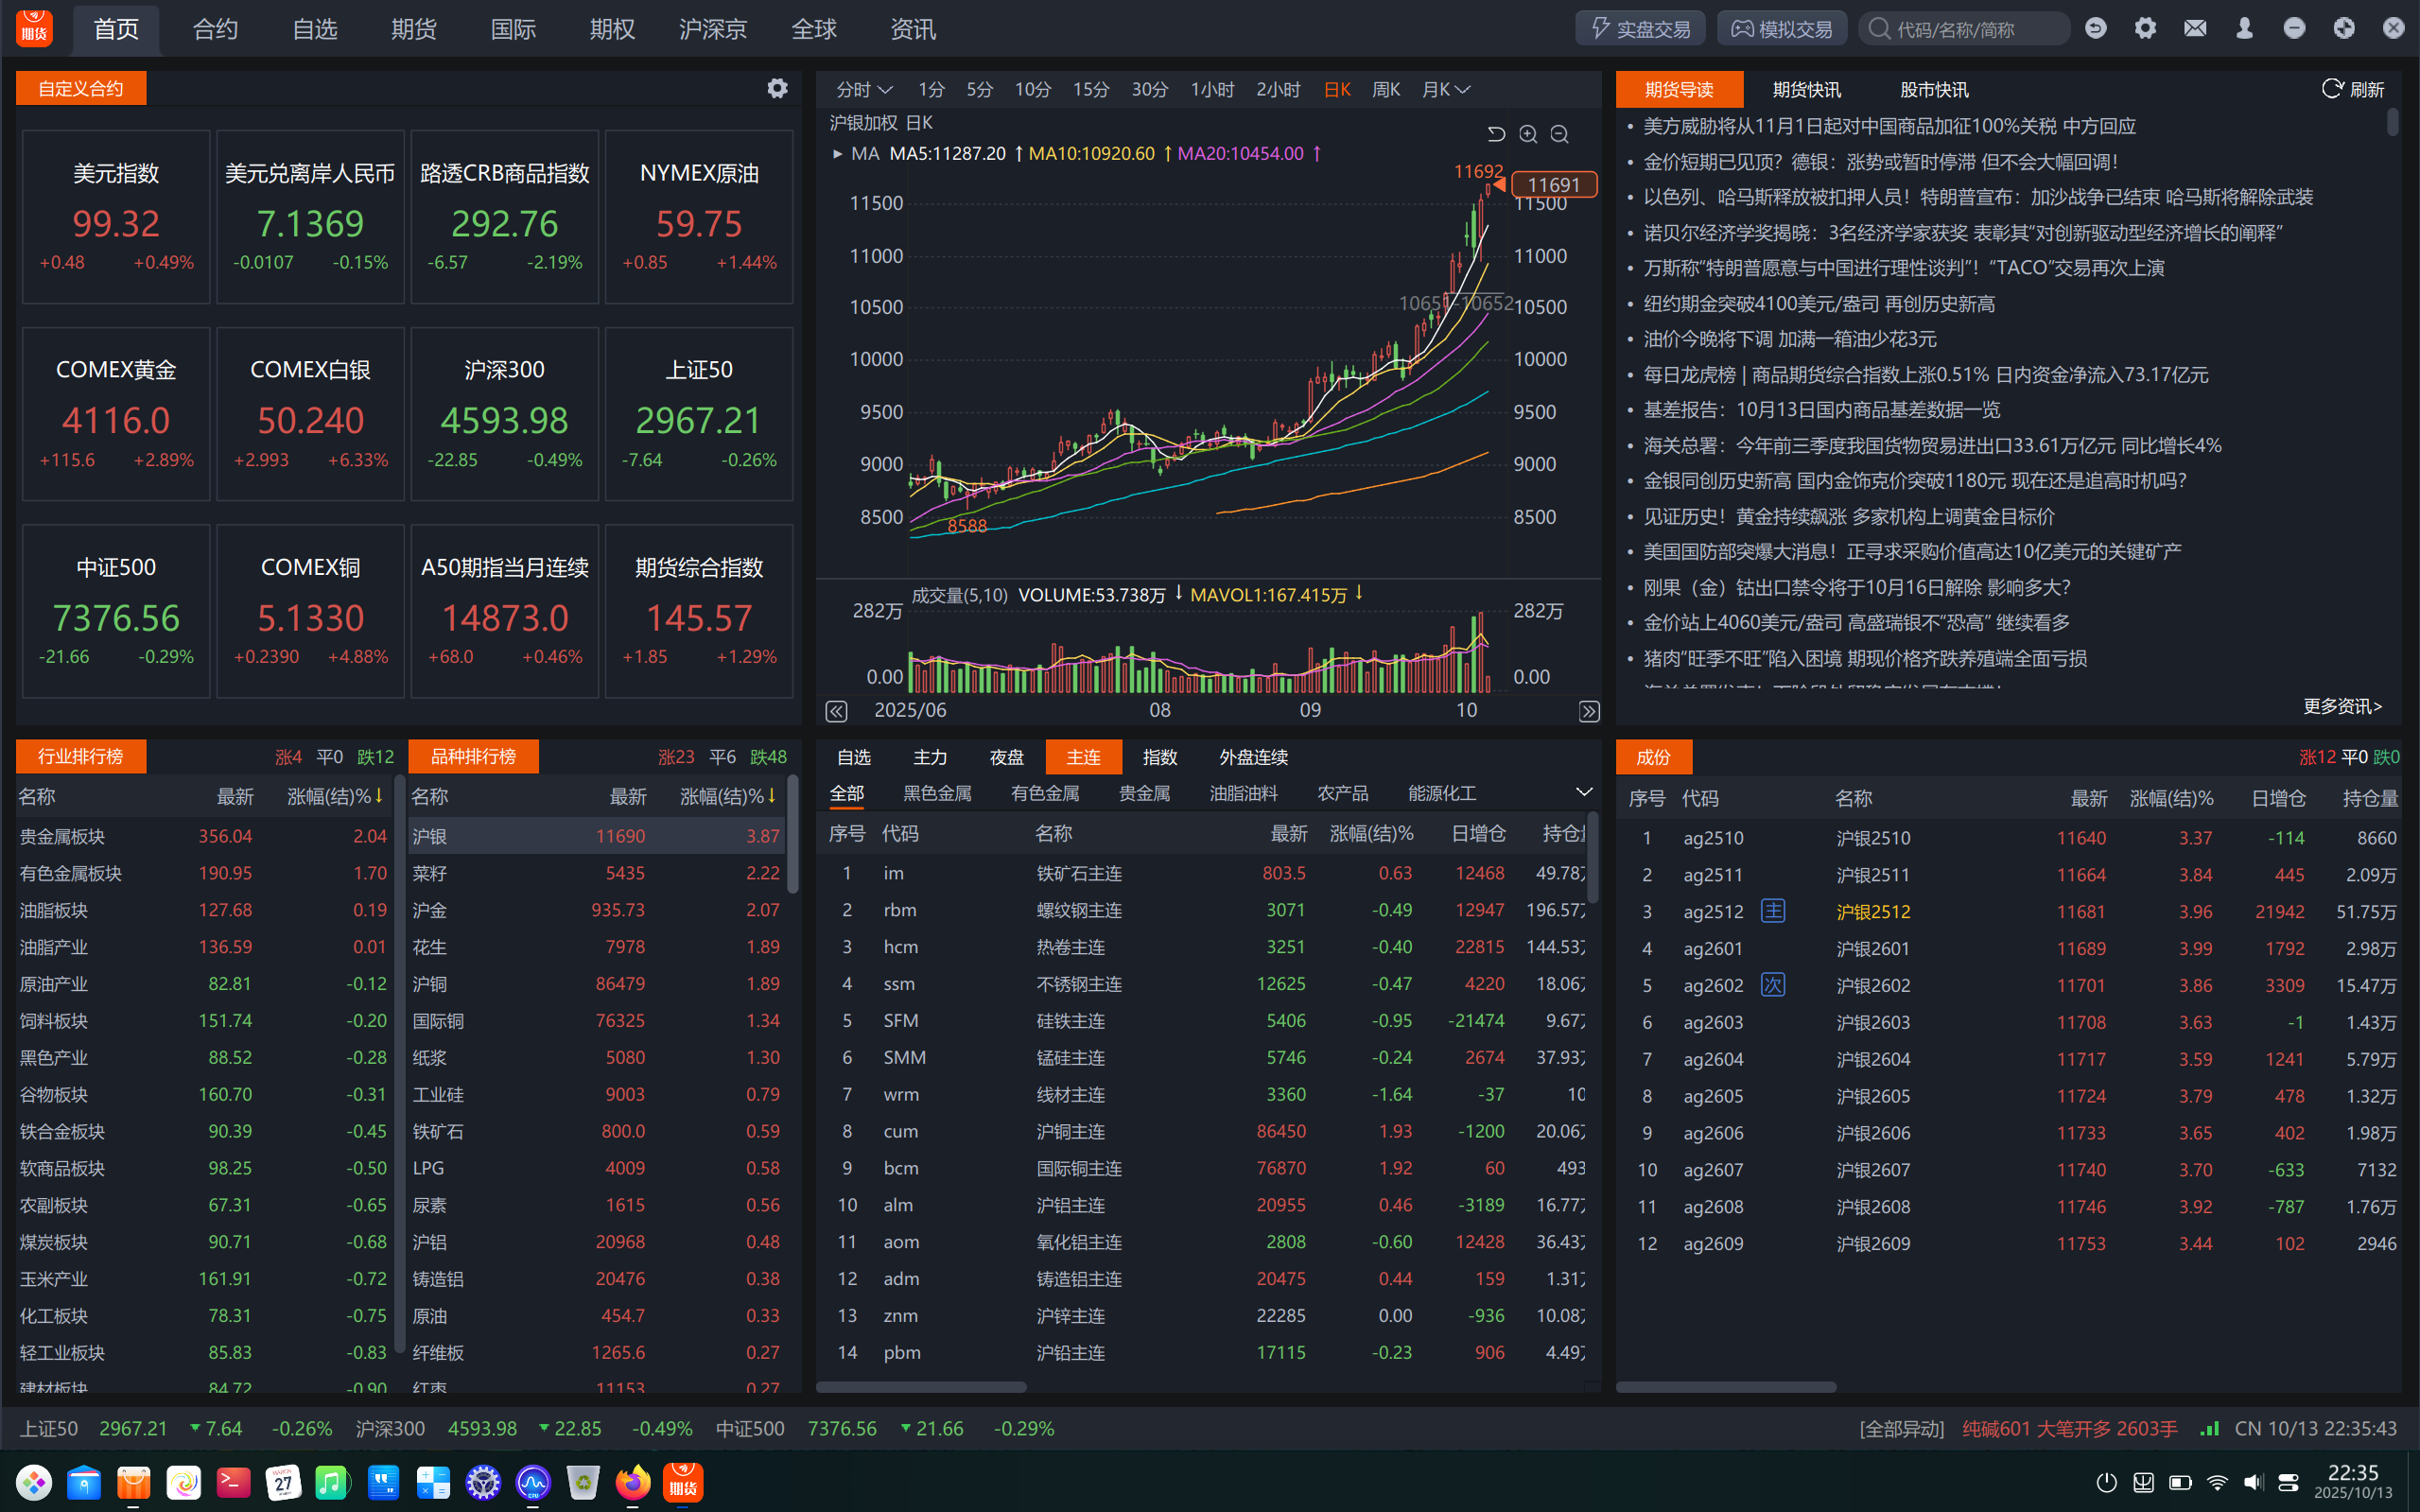Viewport: 2420px width, 1512px height.
Task: Open Firefox from the taskbar
Action: (x=632, y=1482)
